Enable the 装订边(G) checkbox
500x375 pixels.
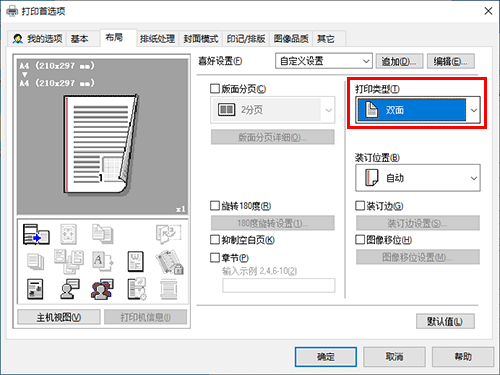[360, 206]
